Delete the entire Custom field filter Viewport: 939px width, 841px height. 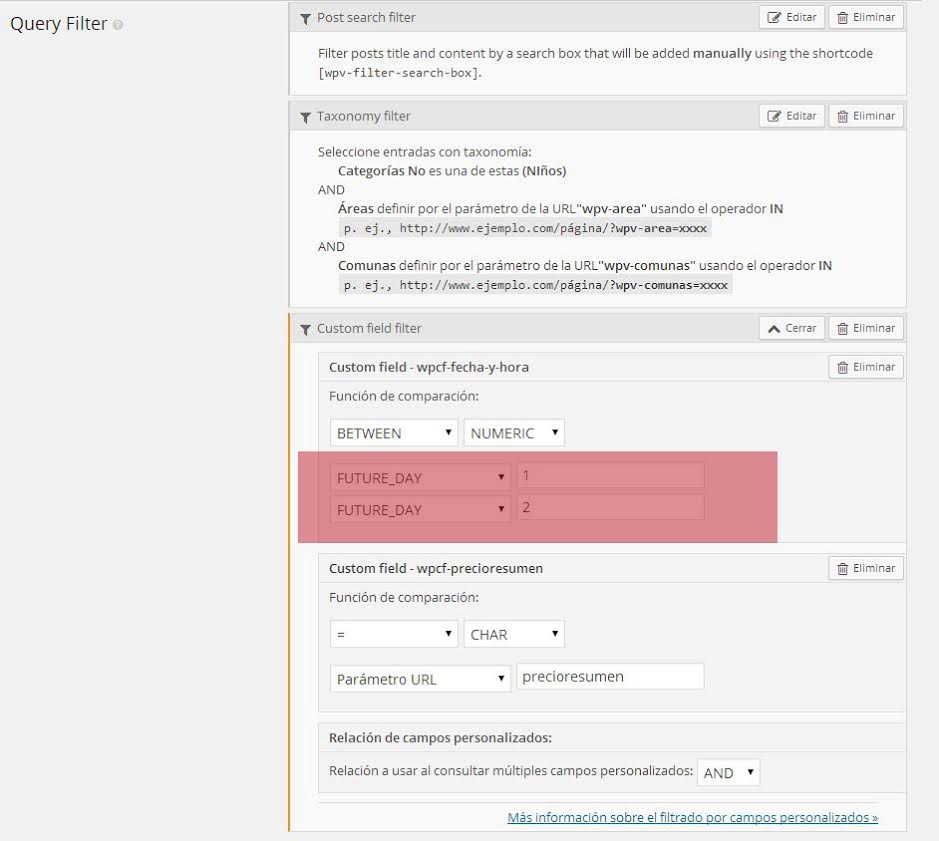tap(866, 328)
